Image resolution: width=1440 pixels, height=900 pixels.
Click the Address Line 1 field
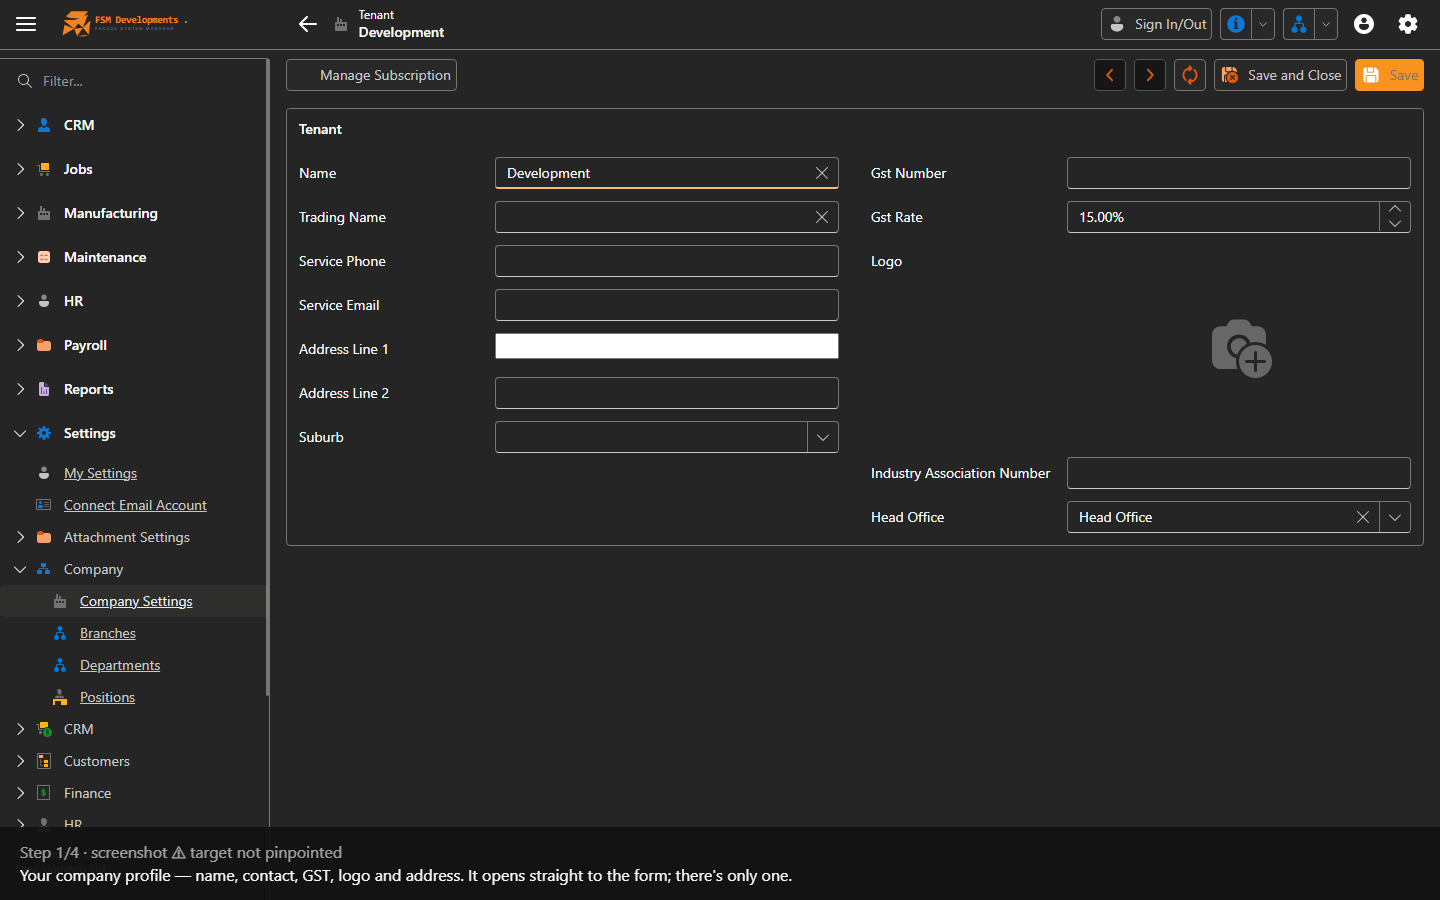coord(667,346)
